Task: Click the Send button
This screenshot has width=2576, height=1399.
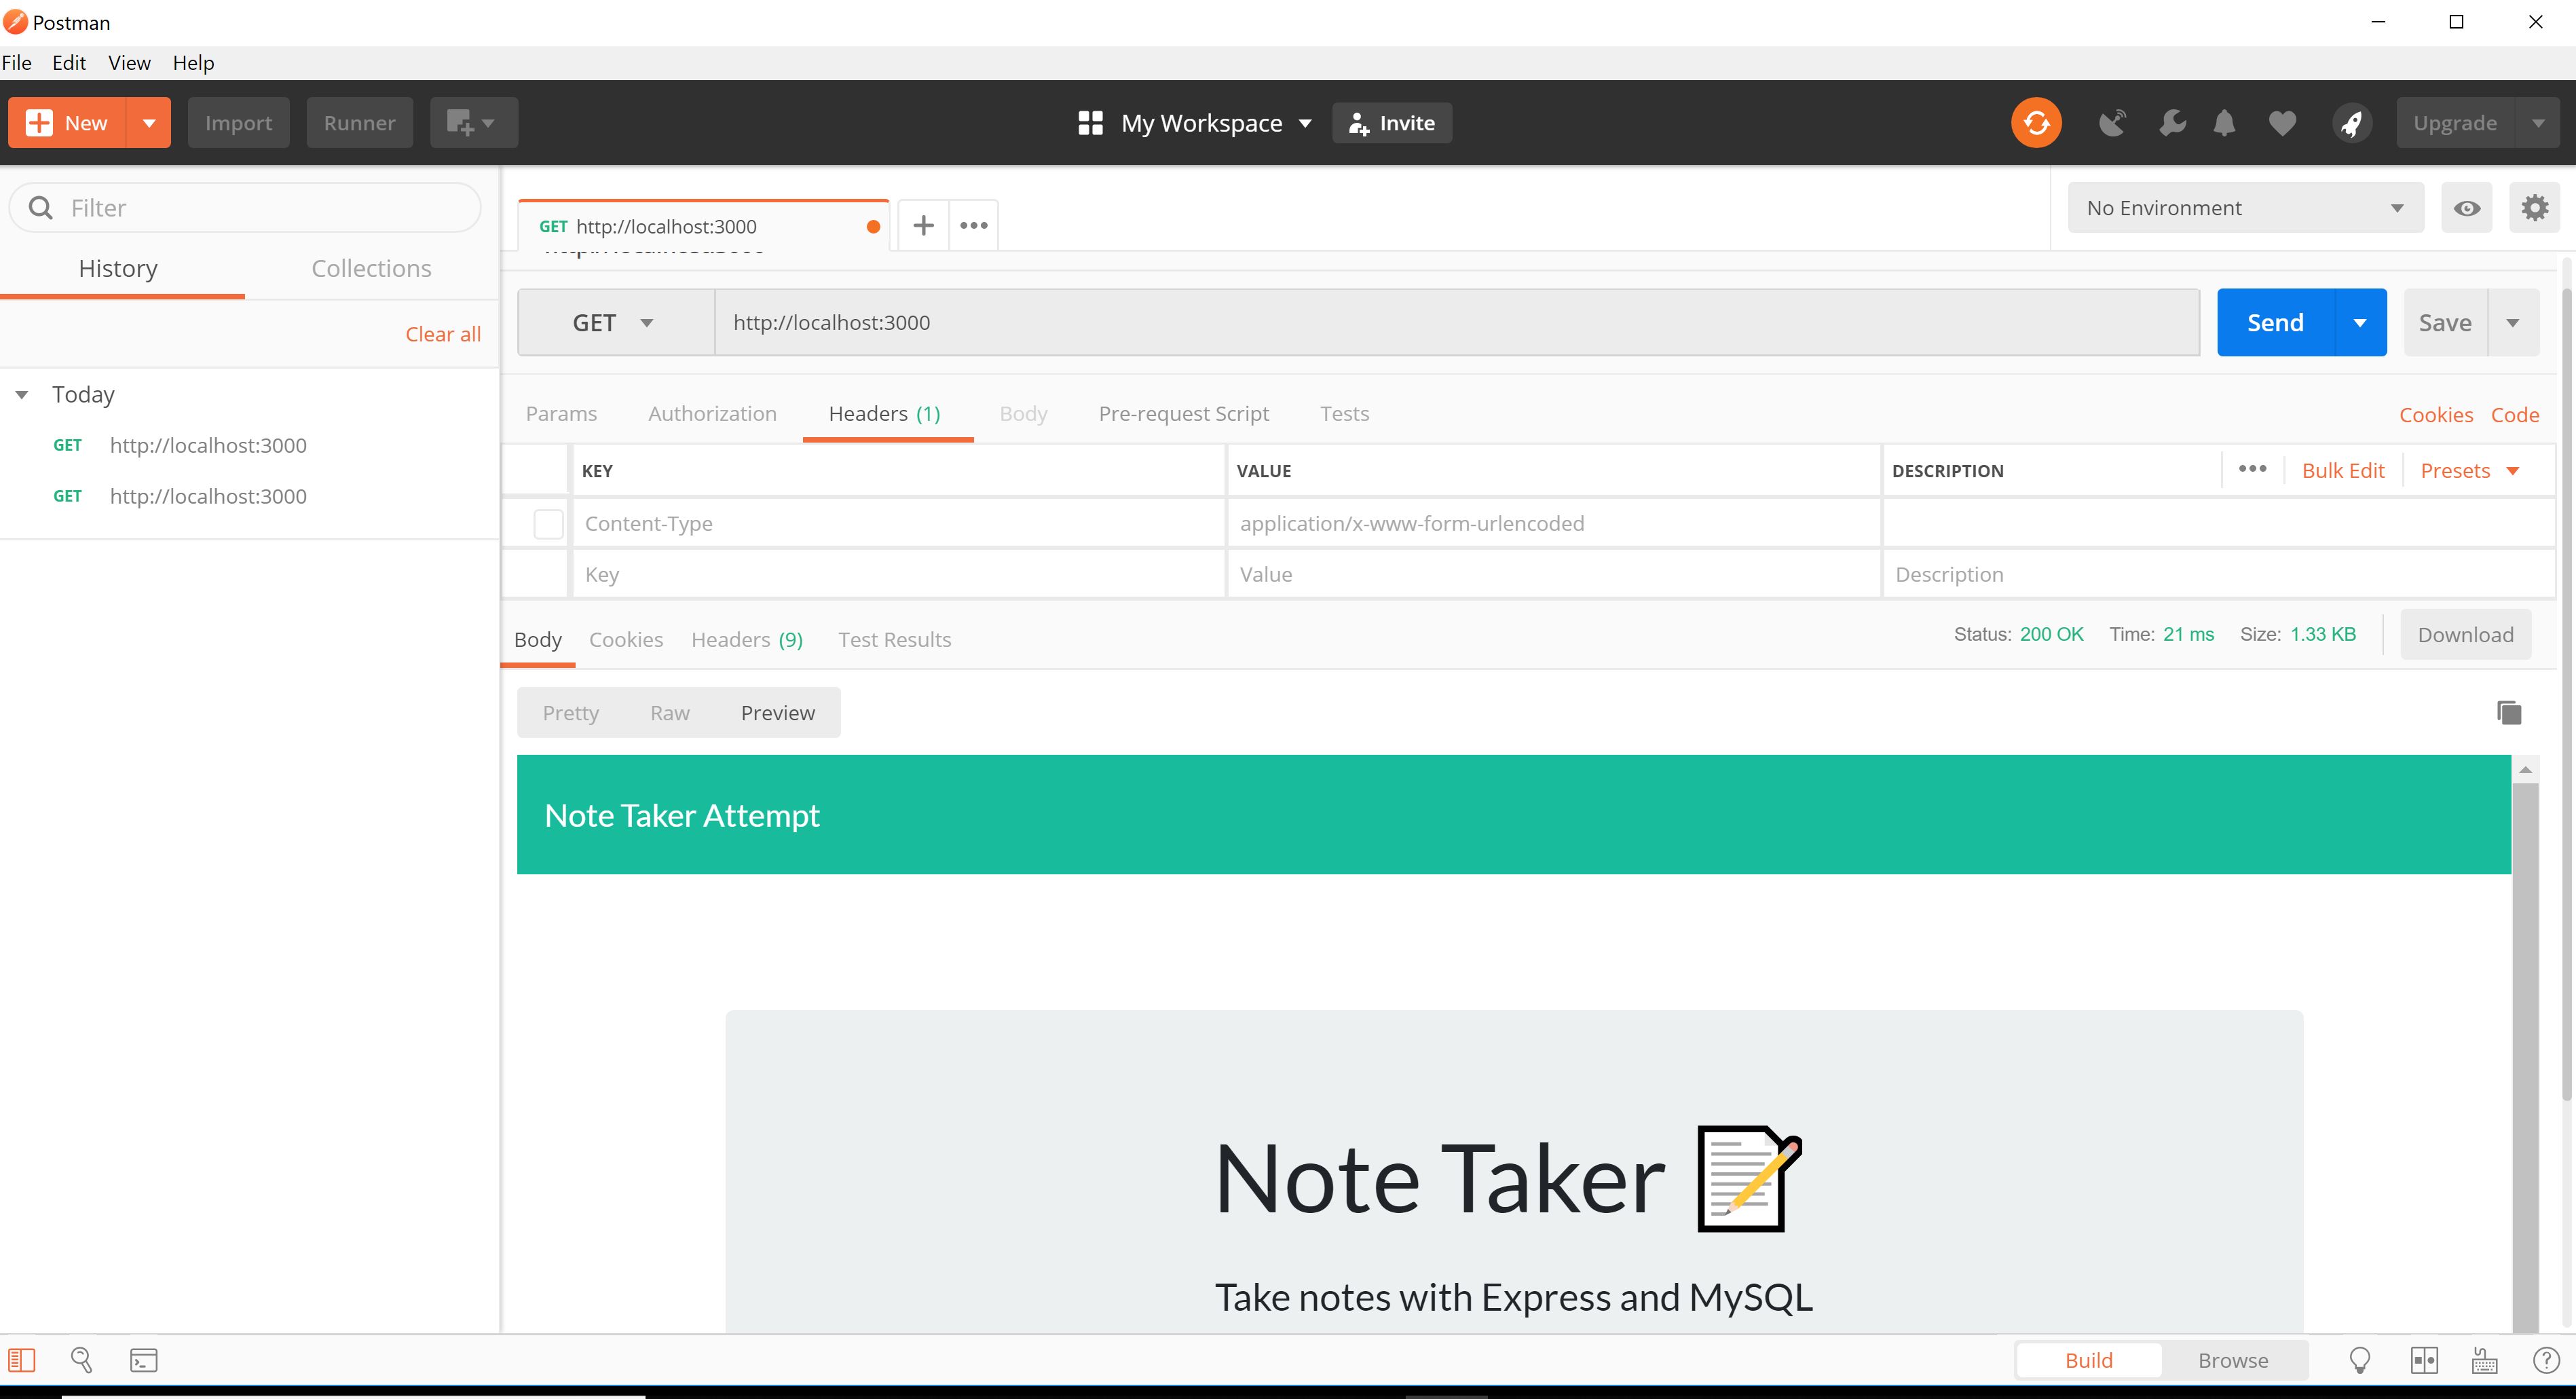Action: 2274,321
